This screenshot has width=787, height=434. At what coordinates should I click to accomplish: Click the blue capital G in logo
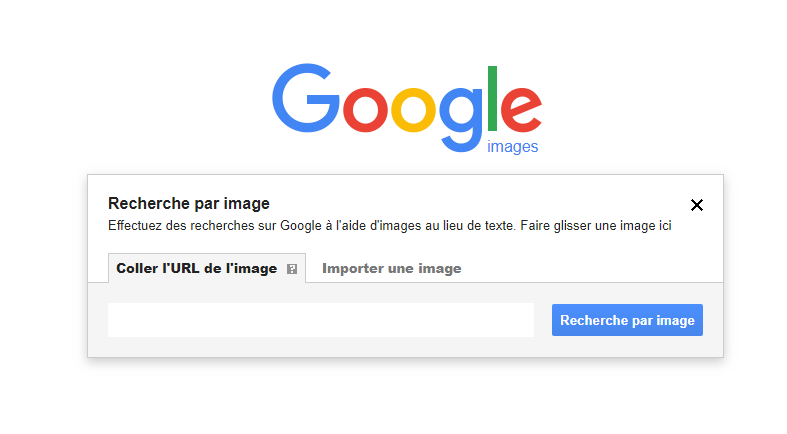click(305, 98)
